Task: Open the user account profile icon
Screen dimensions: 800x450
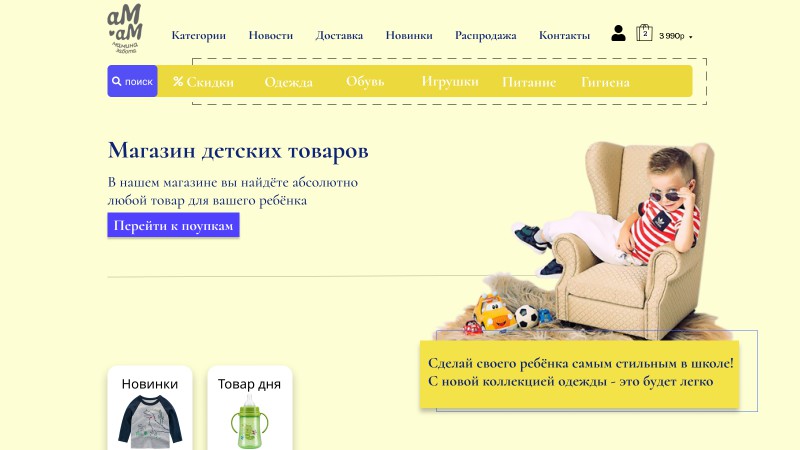Action: (618, 34)
